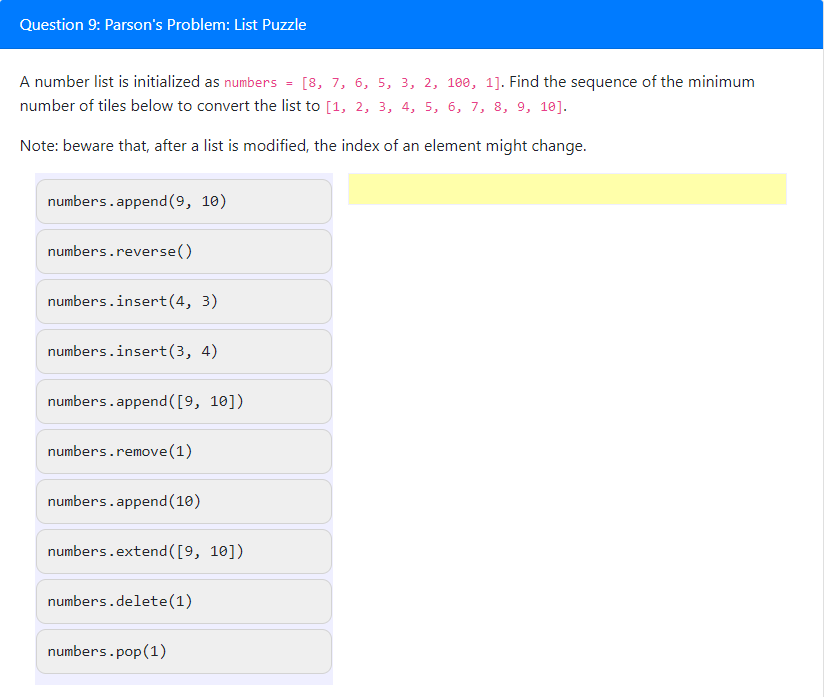Click the Question 9 header bar

click(x=412, y=25)
